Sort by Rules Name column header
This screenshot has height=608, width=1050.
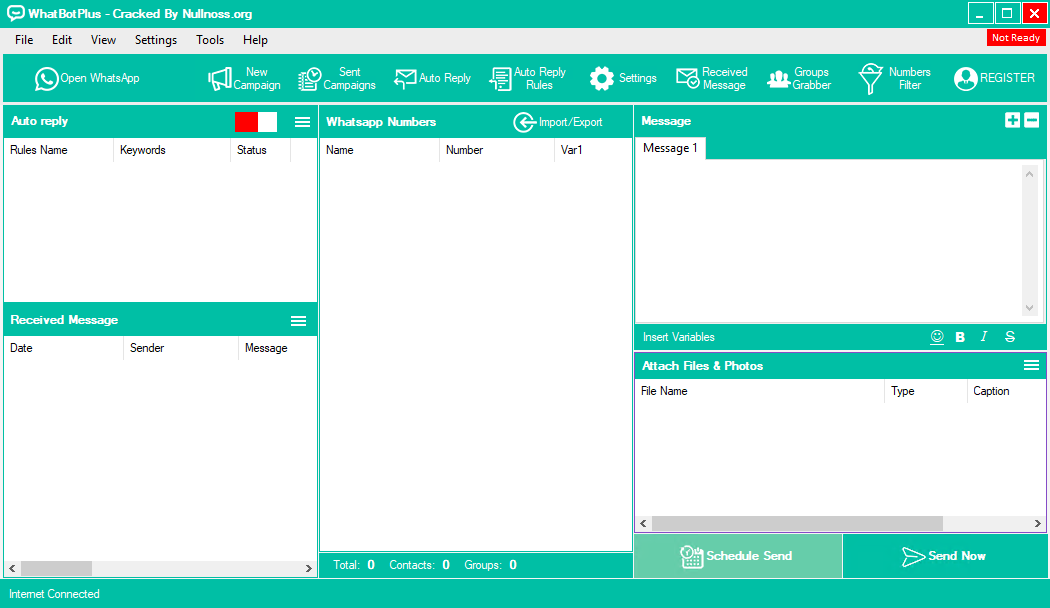(x=59, y=150)
